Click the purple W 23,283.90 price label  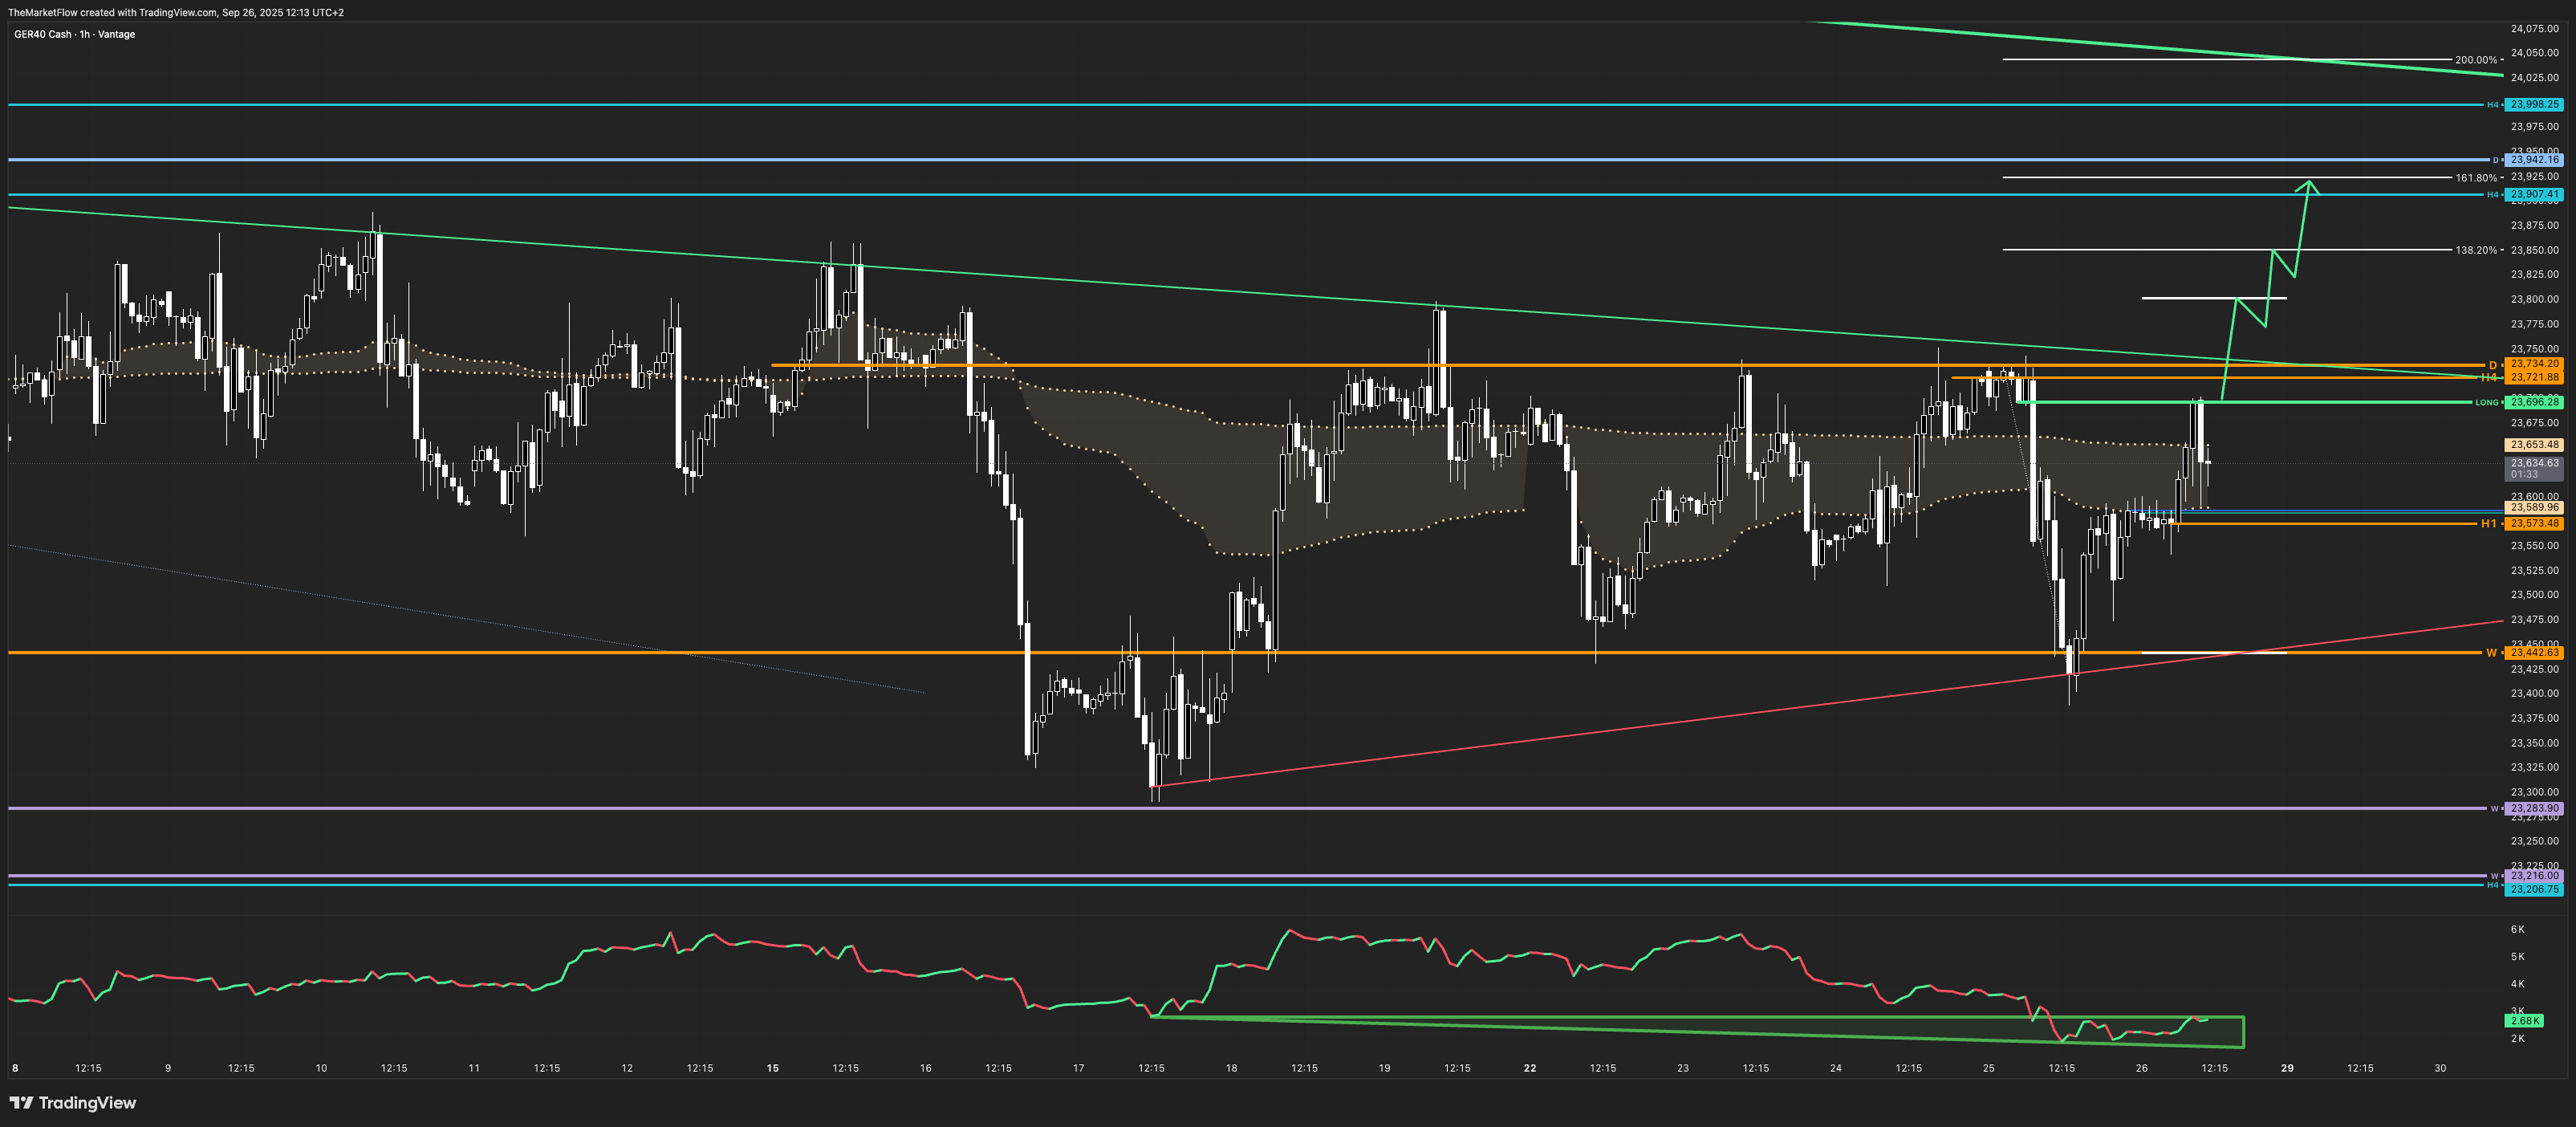pyautogui.click(x=2533, y=808)
